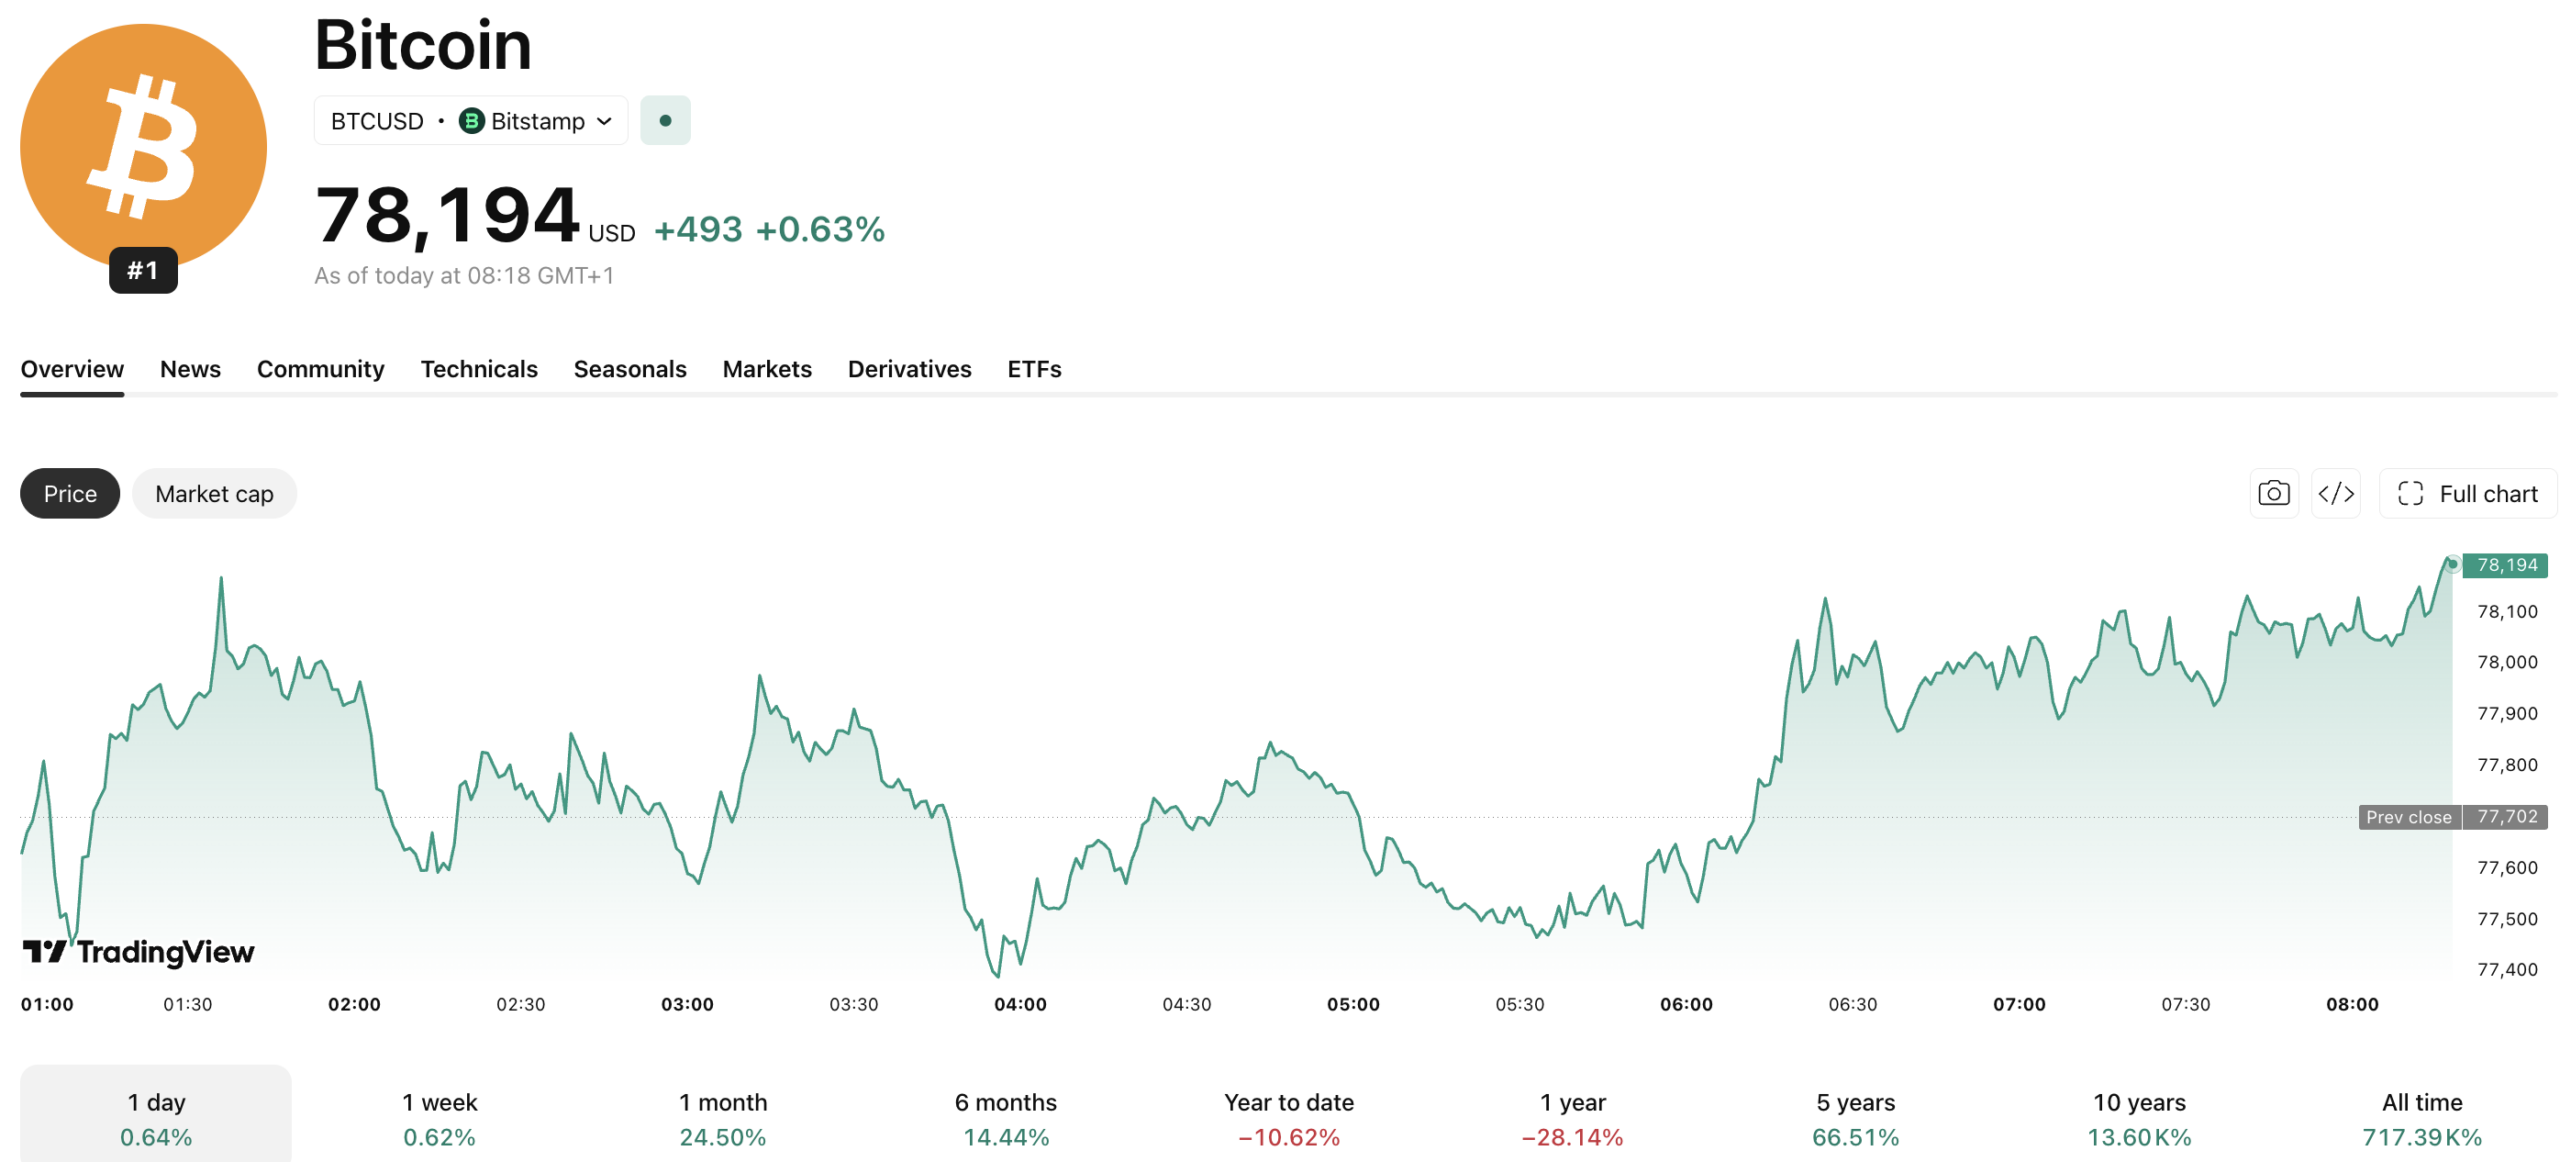The height and width of the screenshot is (1162, 2560).
Task: Click the 'As of today at 08:18 GMT+1' text
Action: [x=464, y=275]
